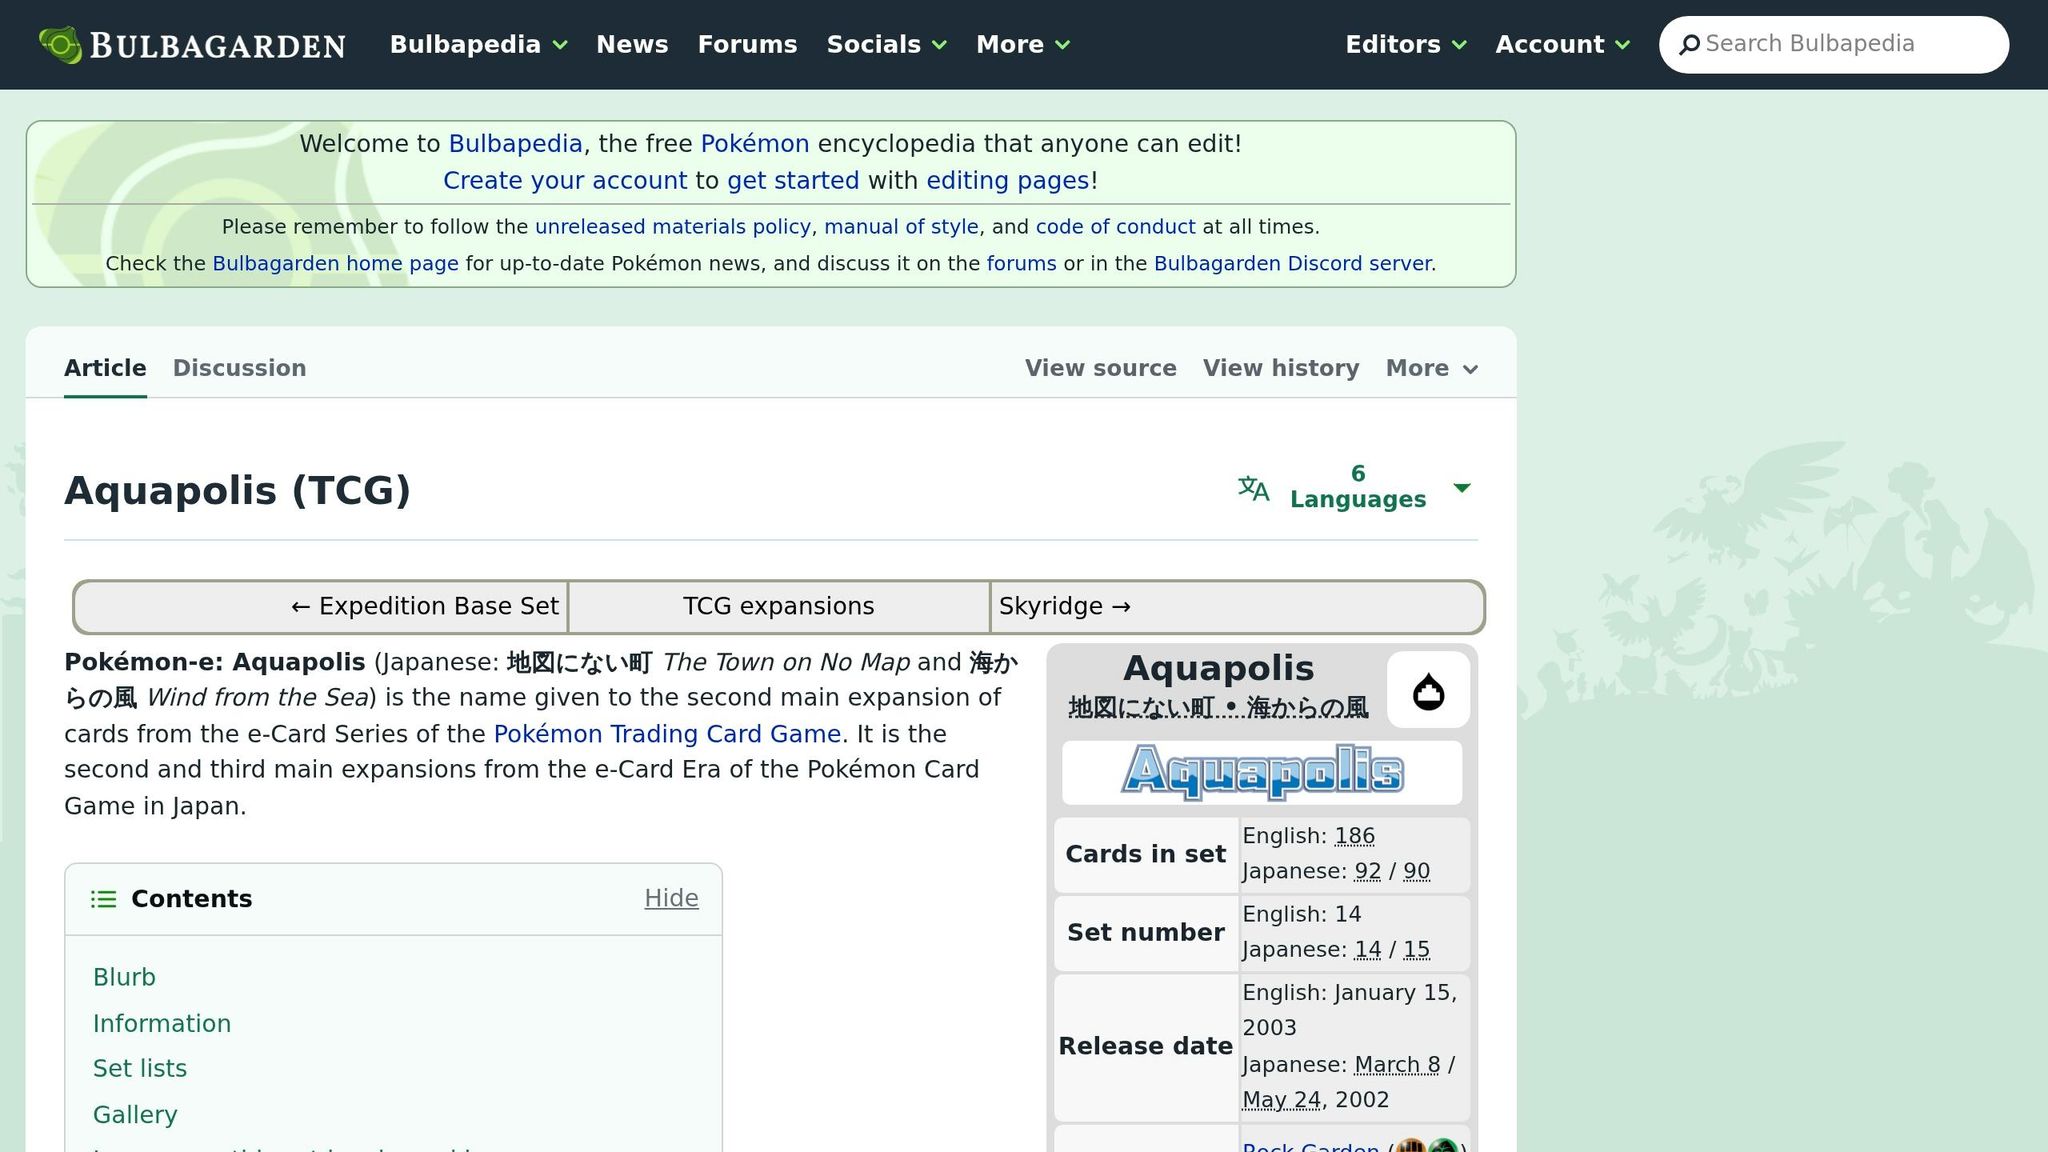This screenshot has height=1152, width=2048.
Task: Jump to the Blurb section
Action: tap(124, 977)
